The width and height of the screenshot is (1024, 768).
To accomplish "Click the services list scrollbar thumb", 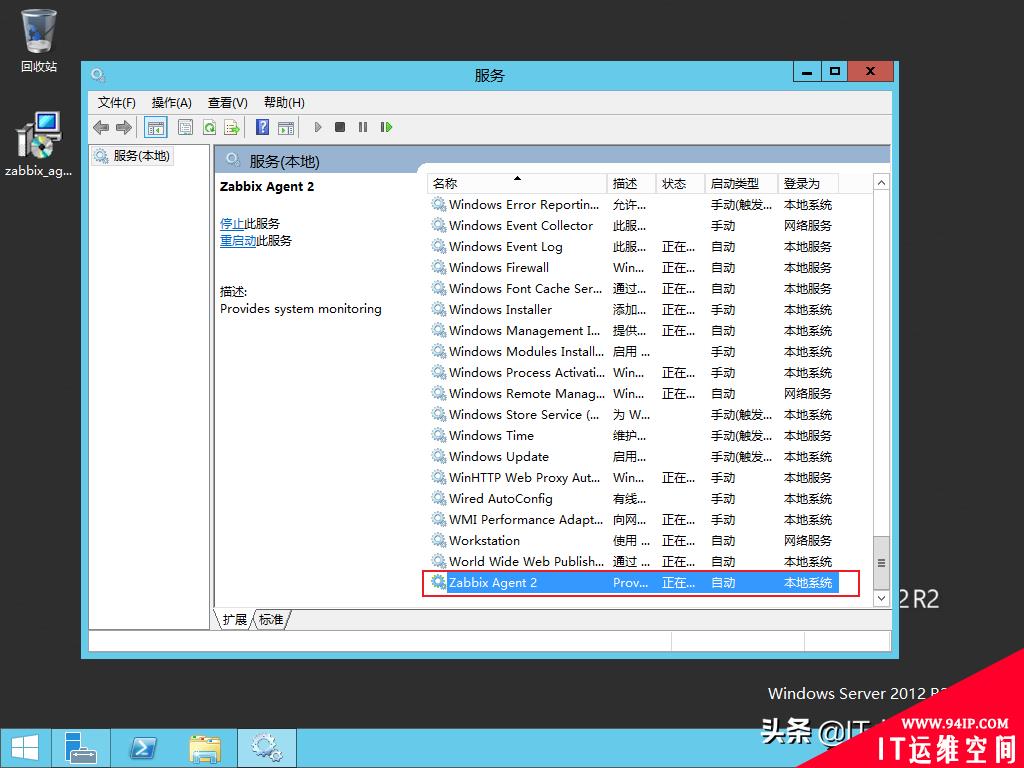I will pyautogui.click(x=881, y=563).
